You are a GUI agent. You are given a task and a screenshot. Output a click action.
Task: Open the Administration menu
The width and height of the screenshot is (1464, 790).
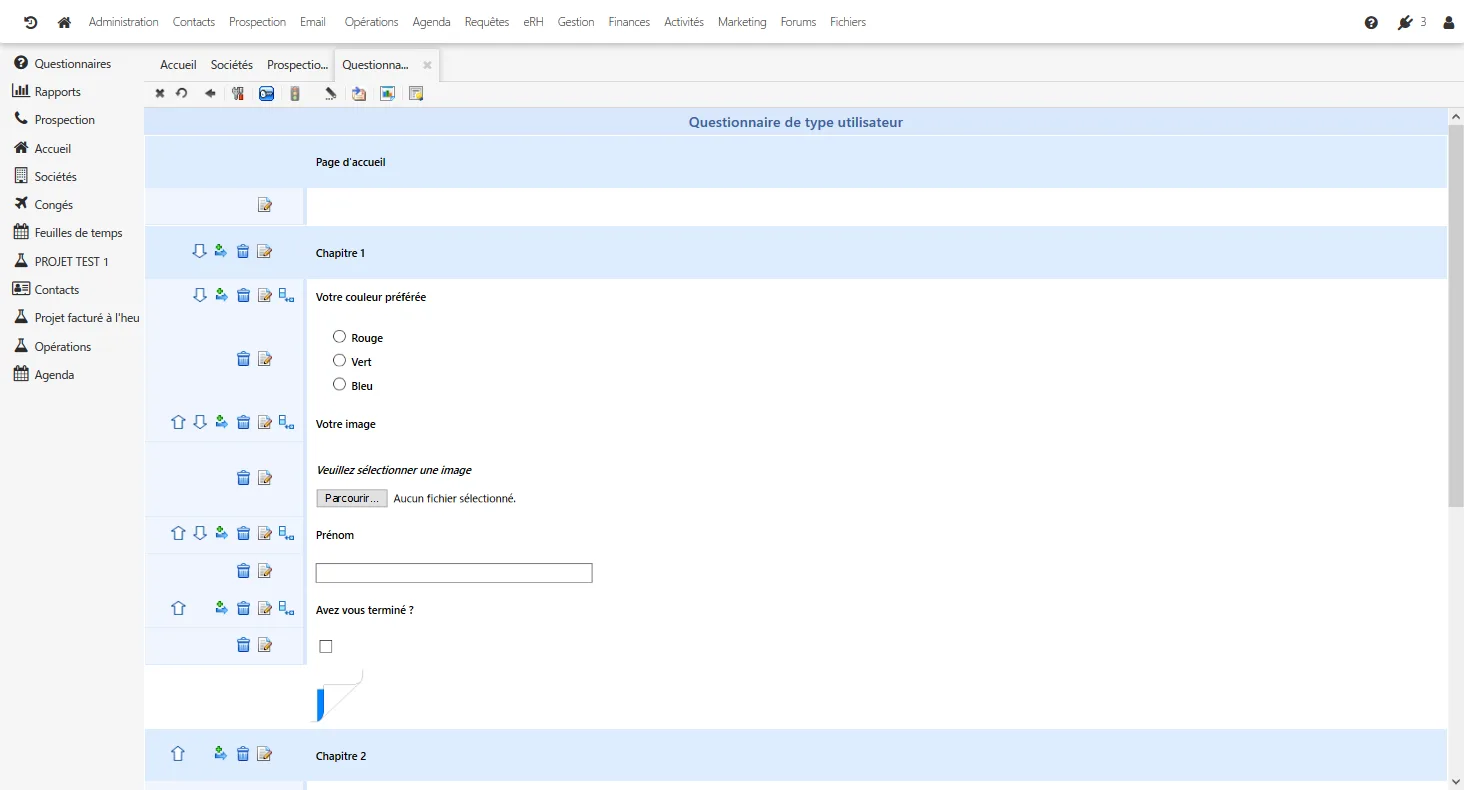(x=124, y=22)
